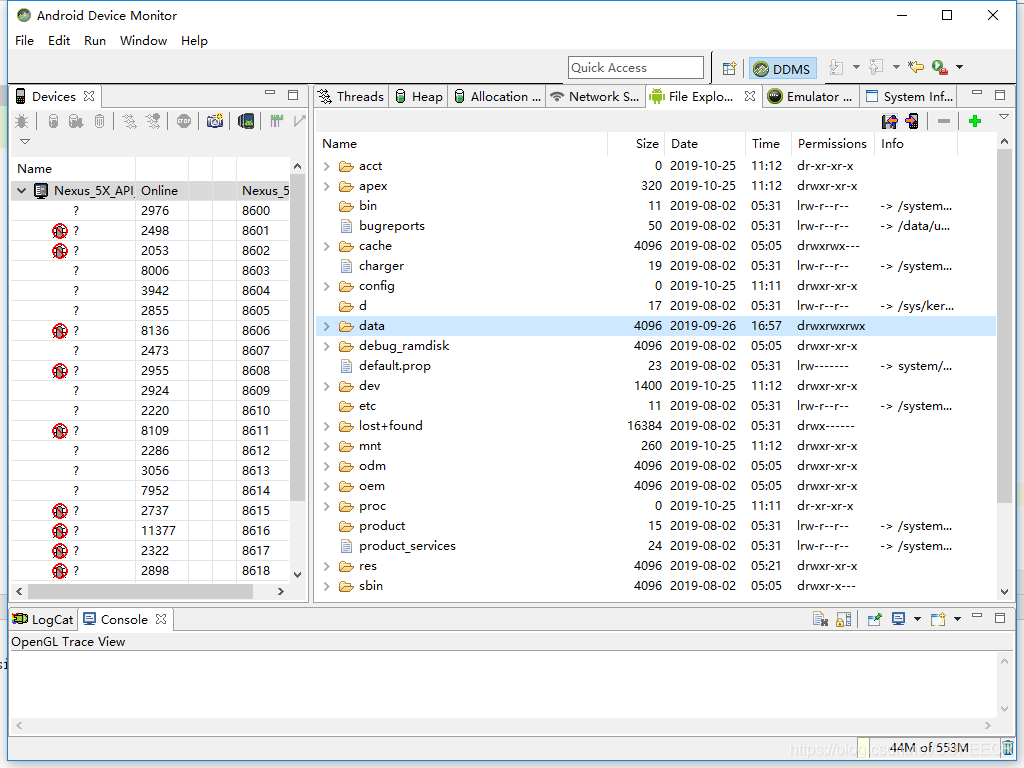Click the Clear Console icon
This screenshot has width=1024, height=768.
[x=820, y=619]
